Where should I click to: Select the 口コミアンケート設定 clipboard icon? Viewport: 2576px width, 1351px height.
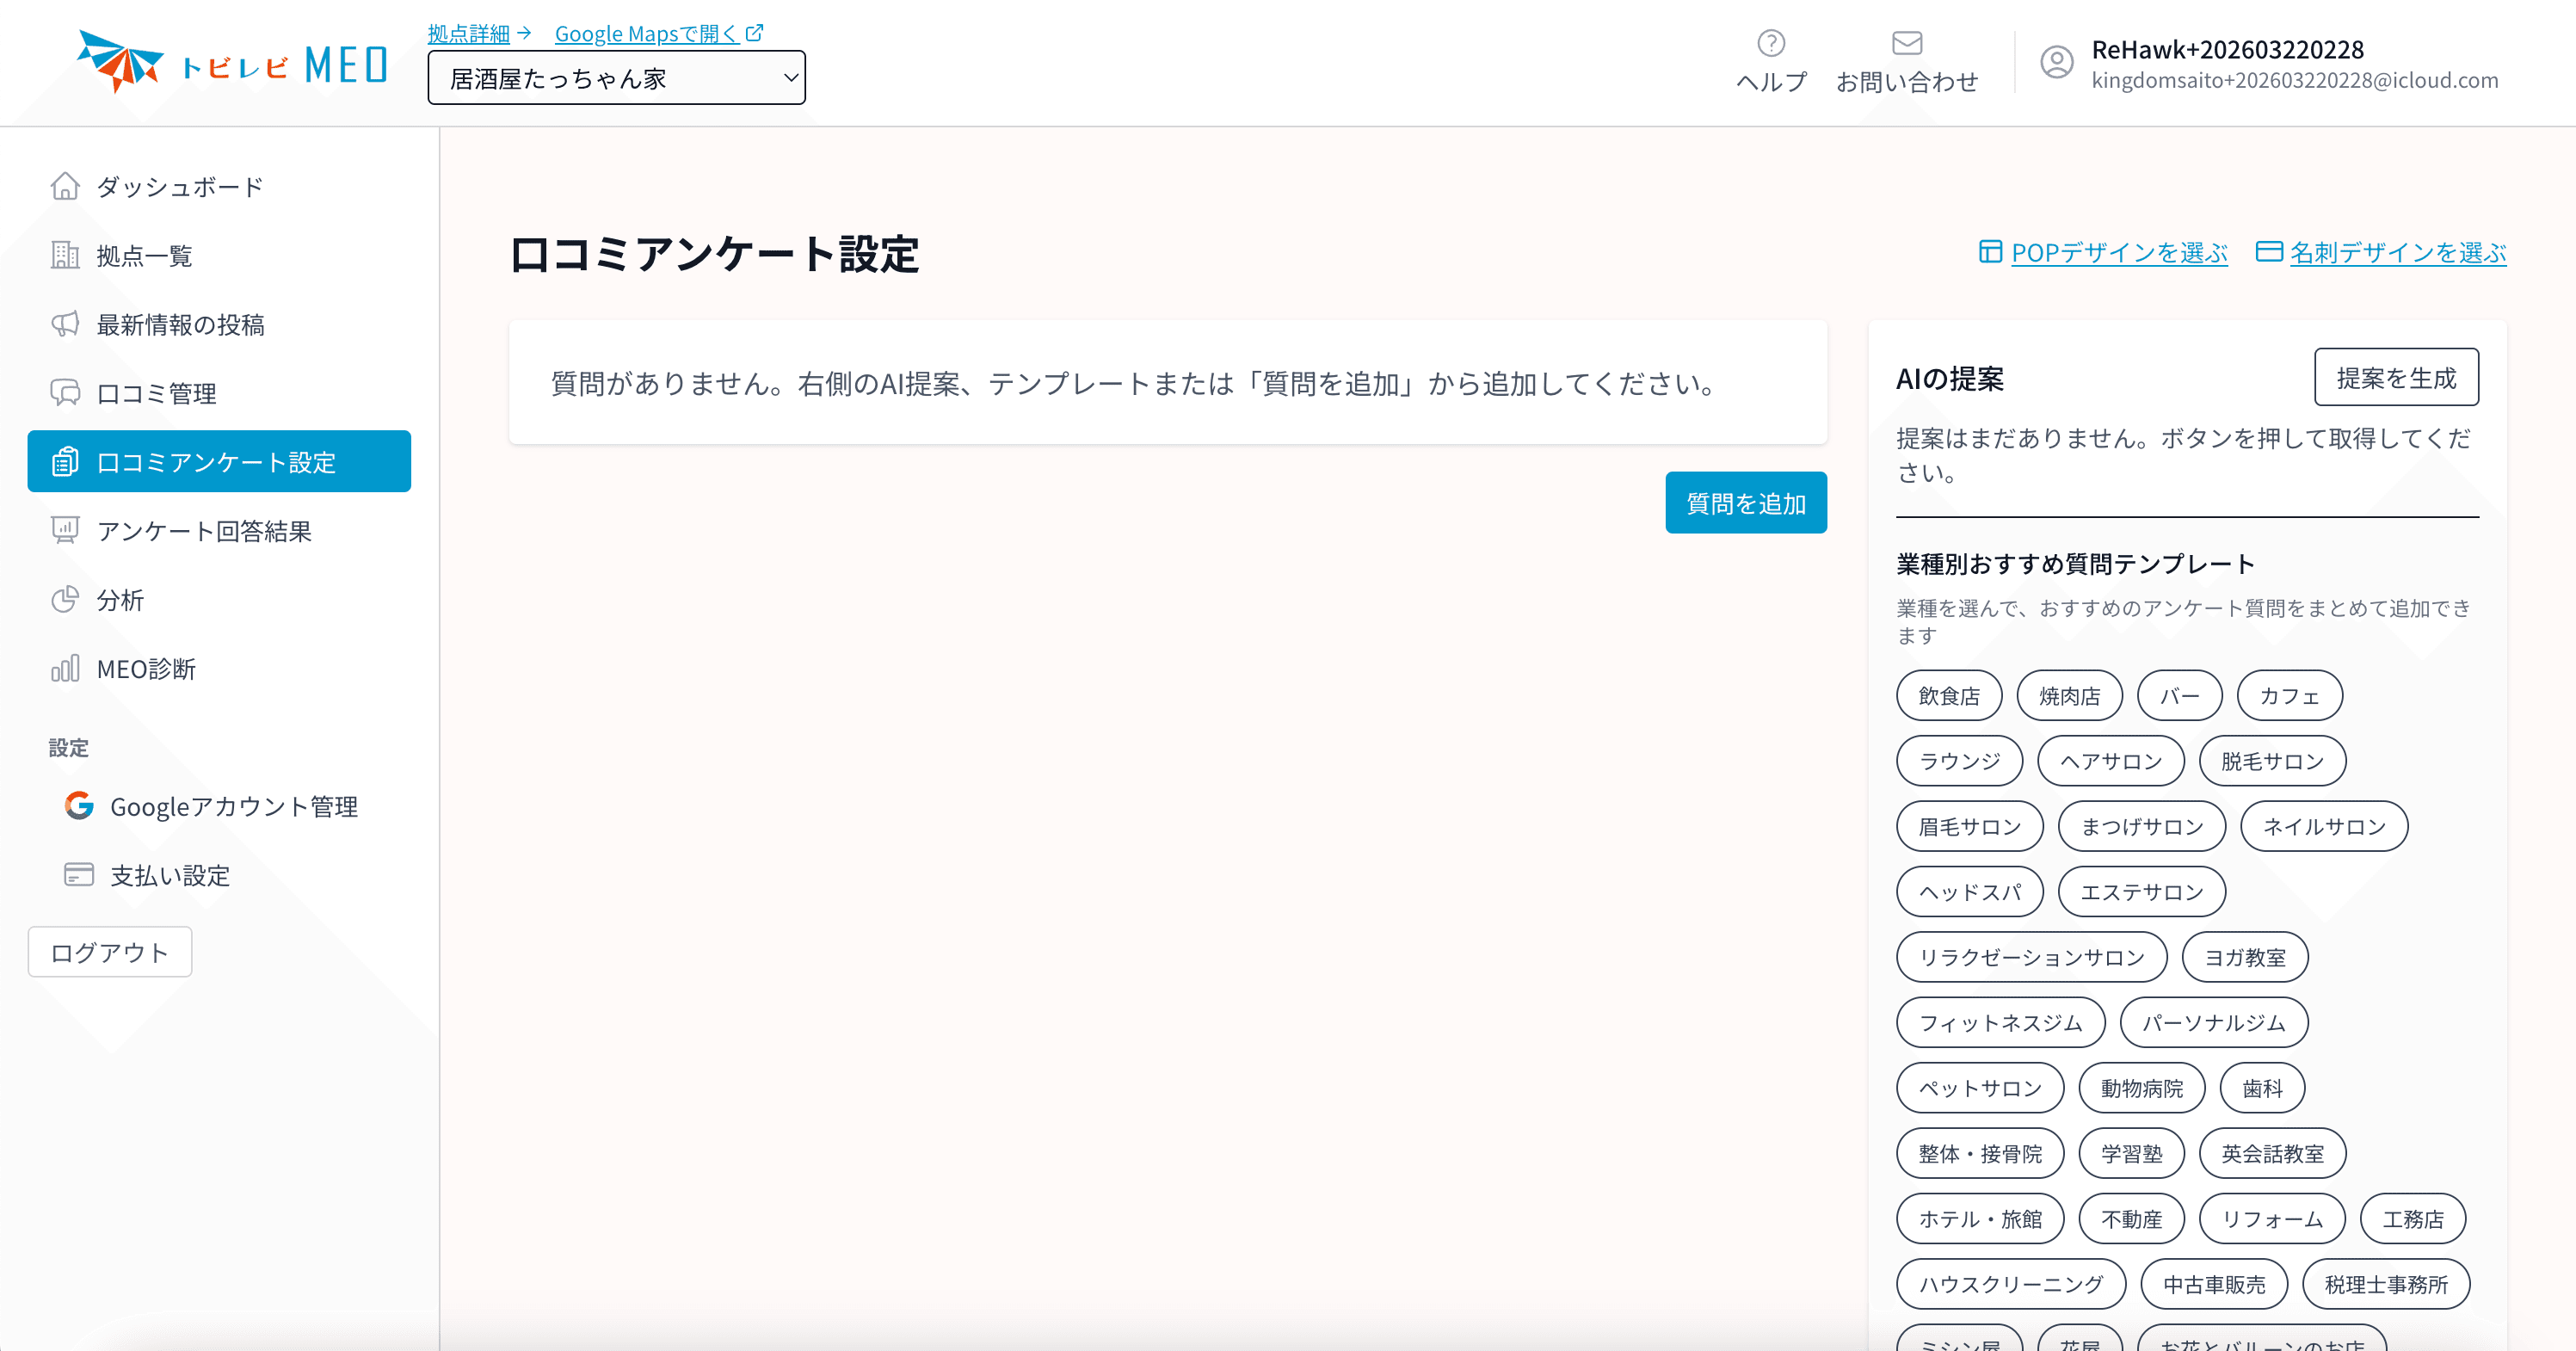65,461
